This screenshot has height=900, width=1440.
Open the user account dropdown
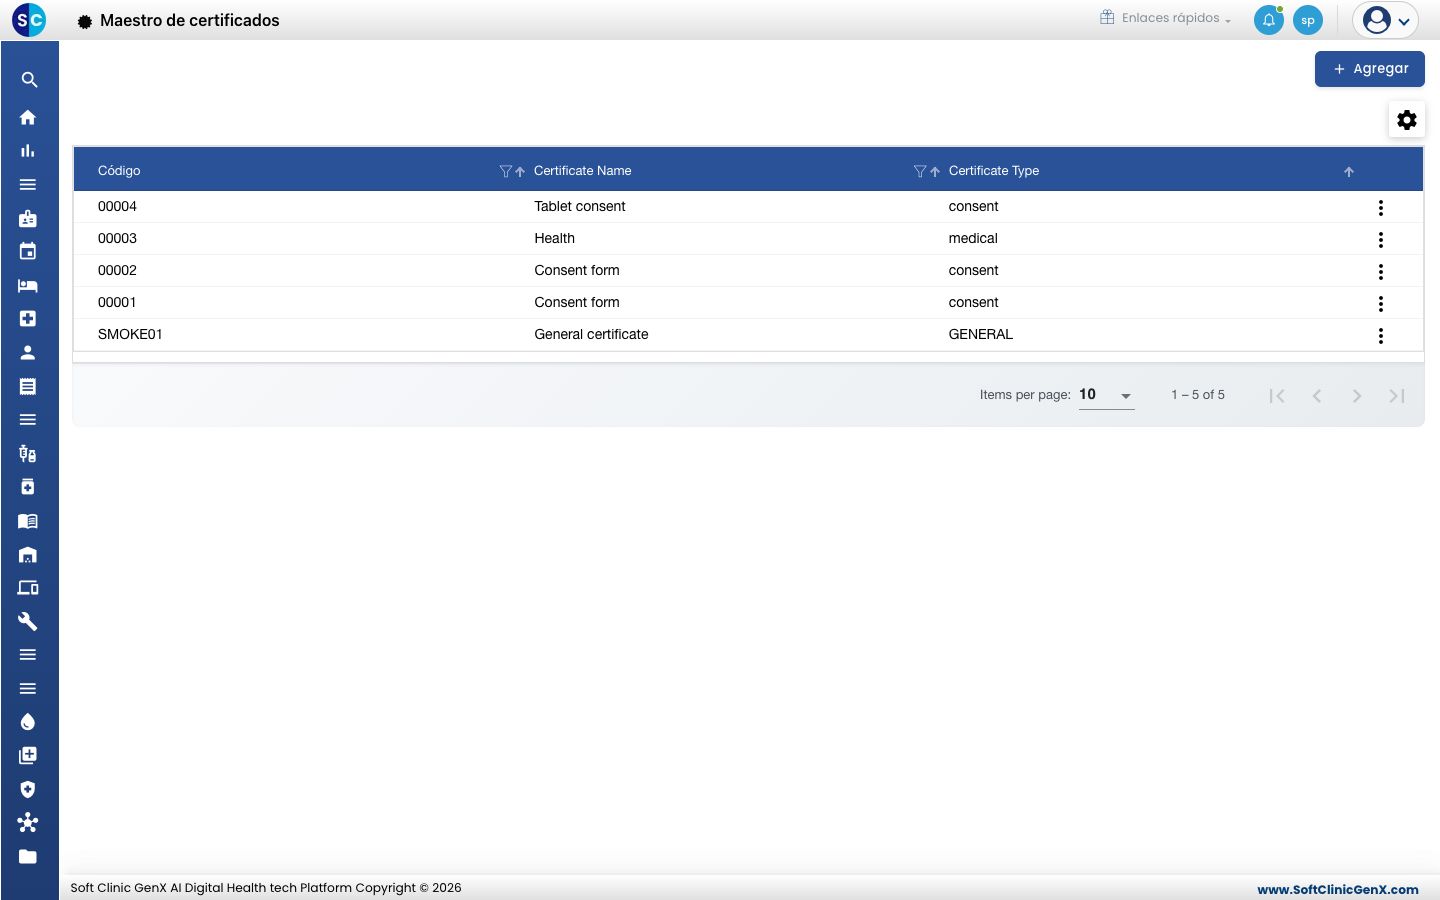[1386, 20]
